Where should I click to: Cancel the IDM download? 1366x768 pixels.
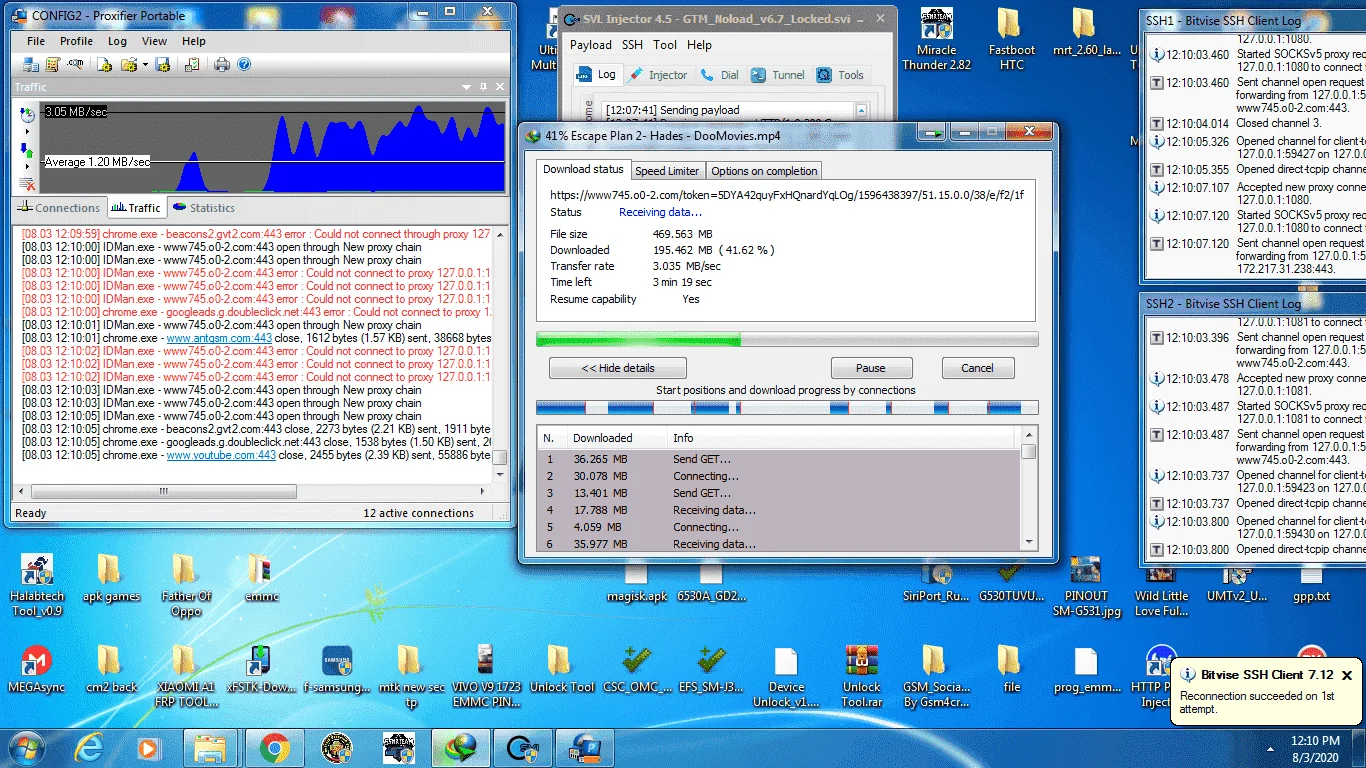click(977, 368)
